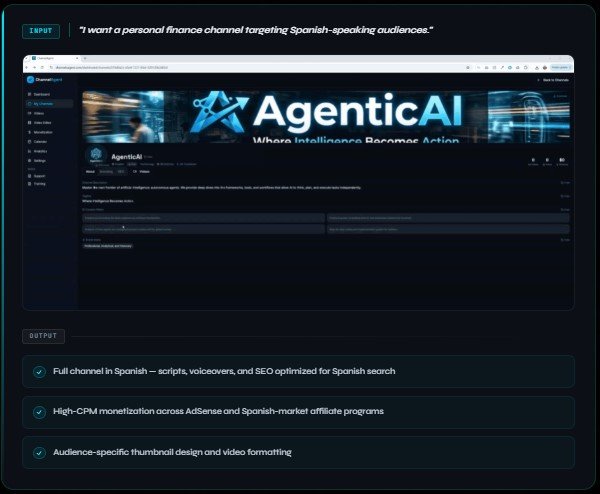The width and height of the screenshot is (600, 494).
Task: Open the browser profile avatar
Action: 545,67
